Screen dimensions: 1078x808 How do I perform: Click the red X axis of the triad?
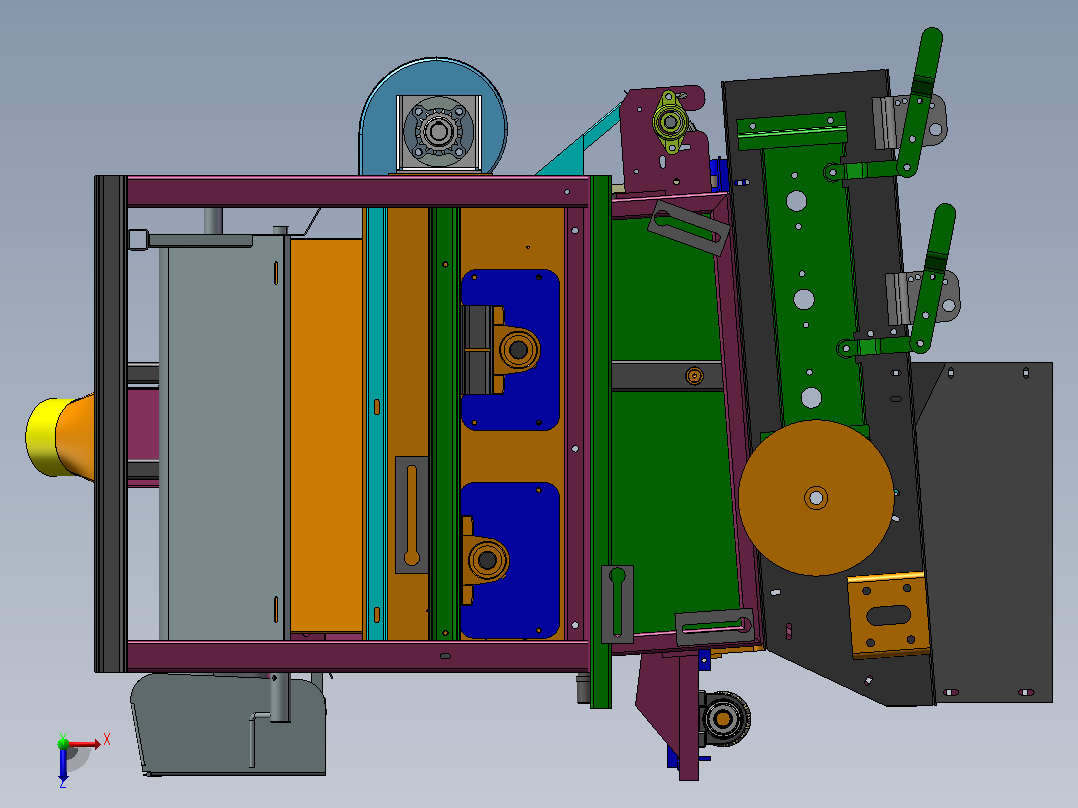(x=85, y=743)
